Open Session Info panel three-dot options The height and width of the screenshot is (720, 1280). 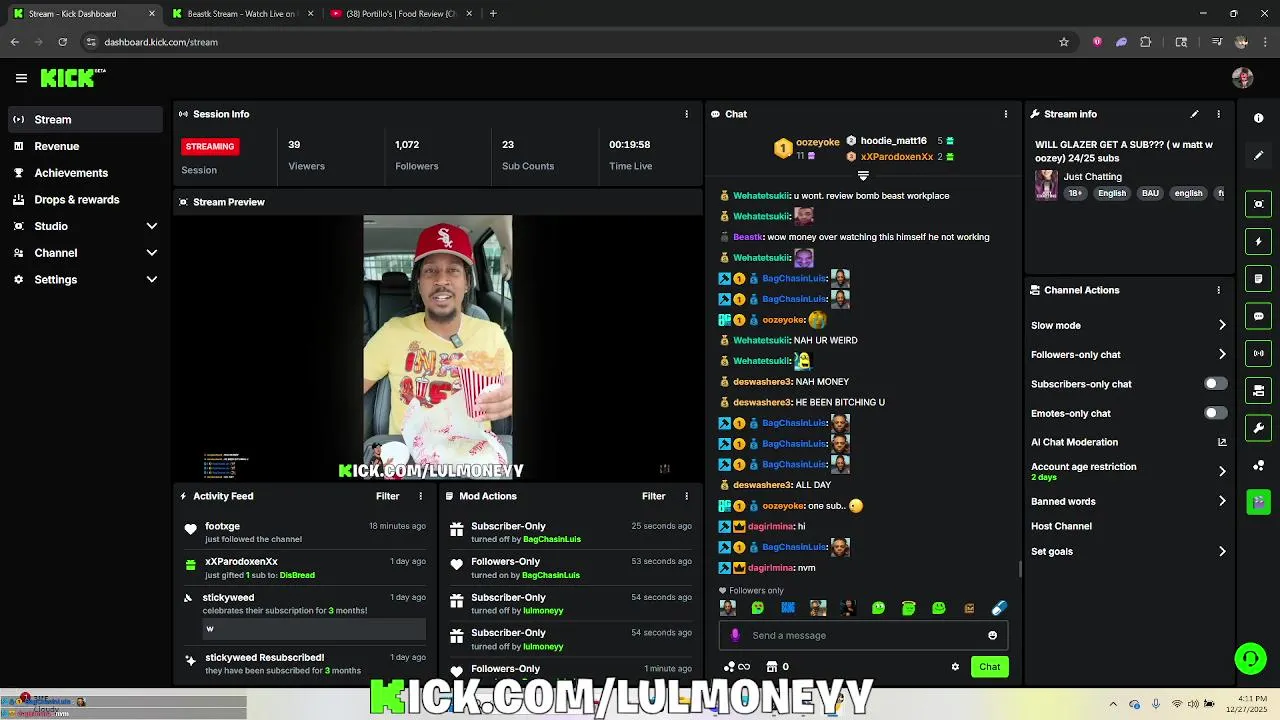coord(686,114)
